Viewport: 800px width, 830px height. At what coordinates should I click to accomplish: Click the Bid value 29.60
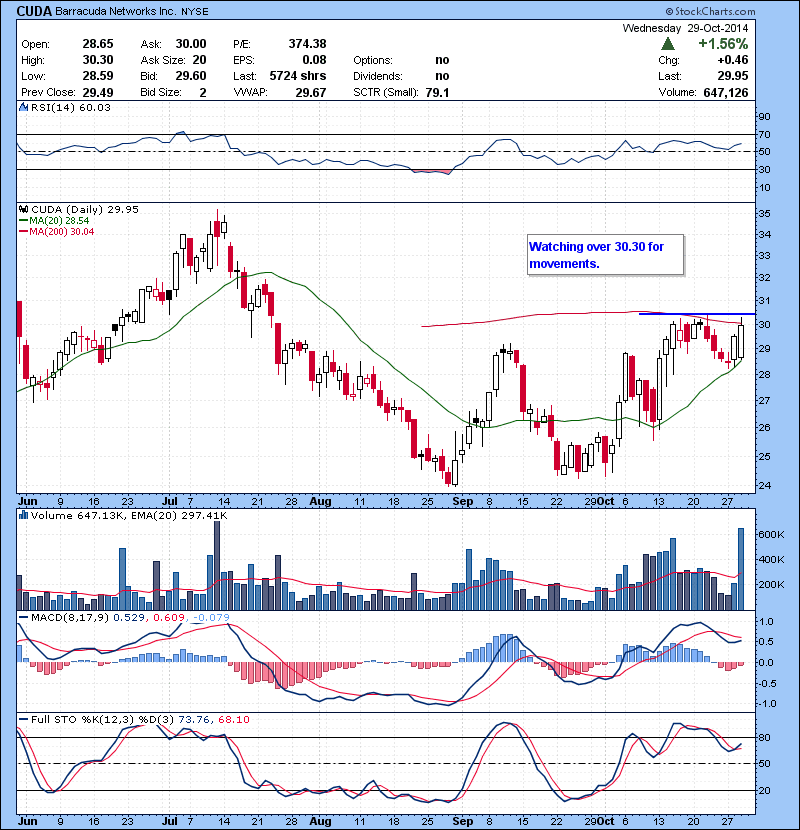191,76
